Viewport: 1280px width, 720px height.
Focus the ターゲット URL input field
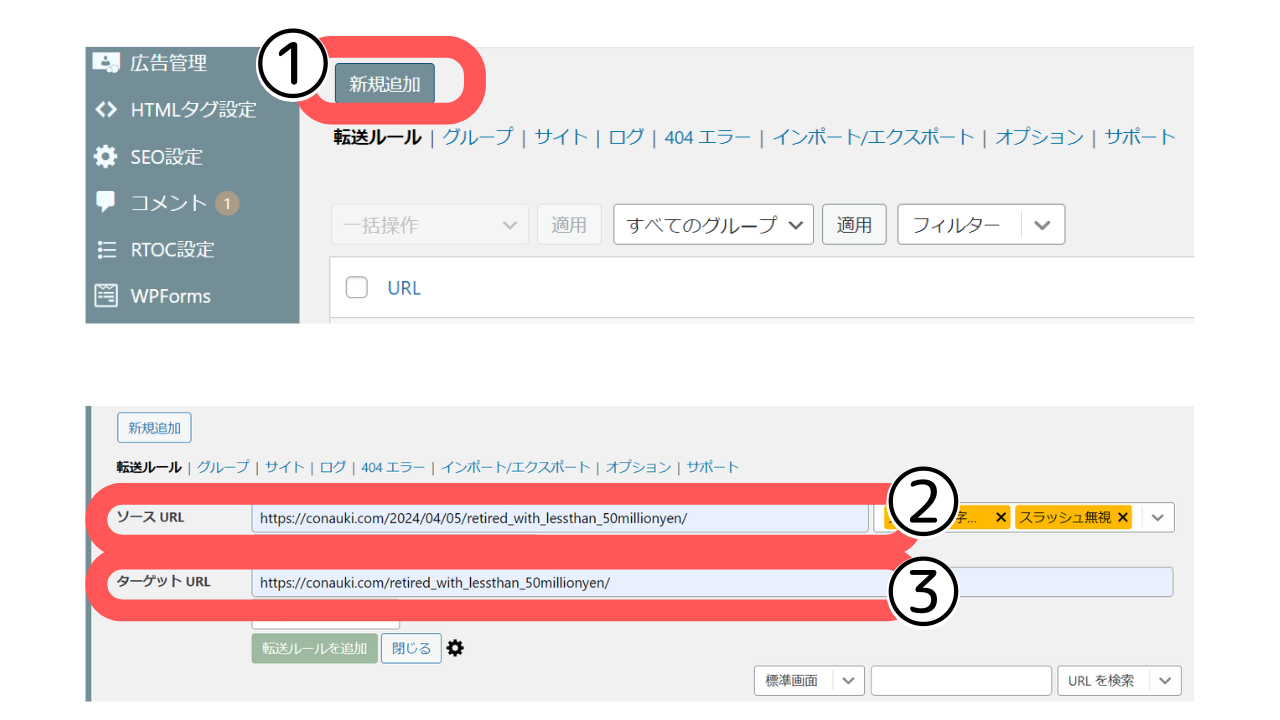(x=712, y=582)
